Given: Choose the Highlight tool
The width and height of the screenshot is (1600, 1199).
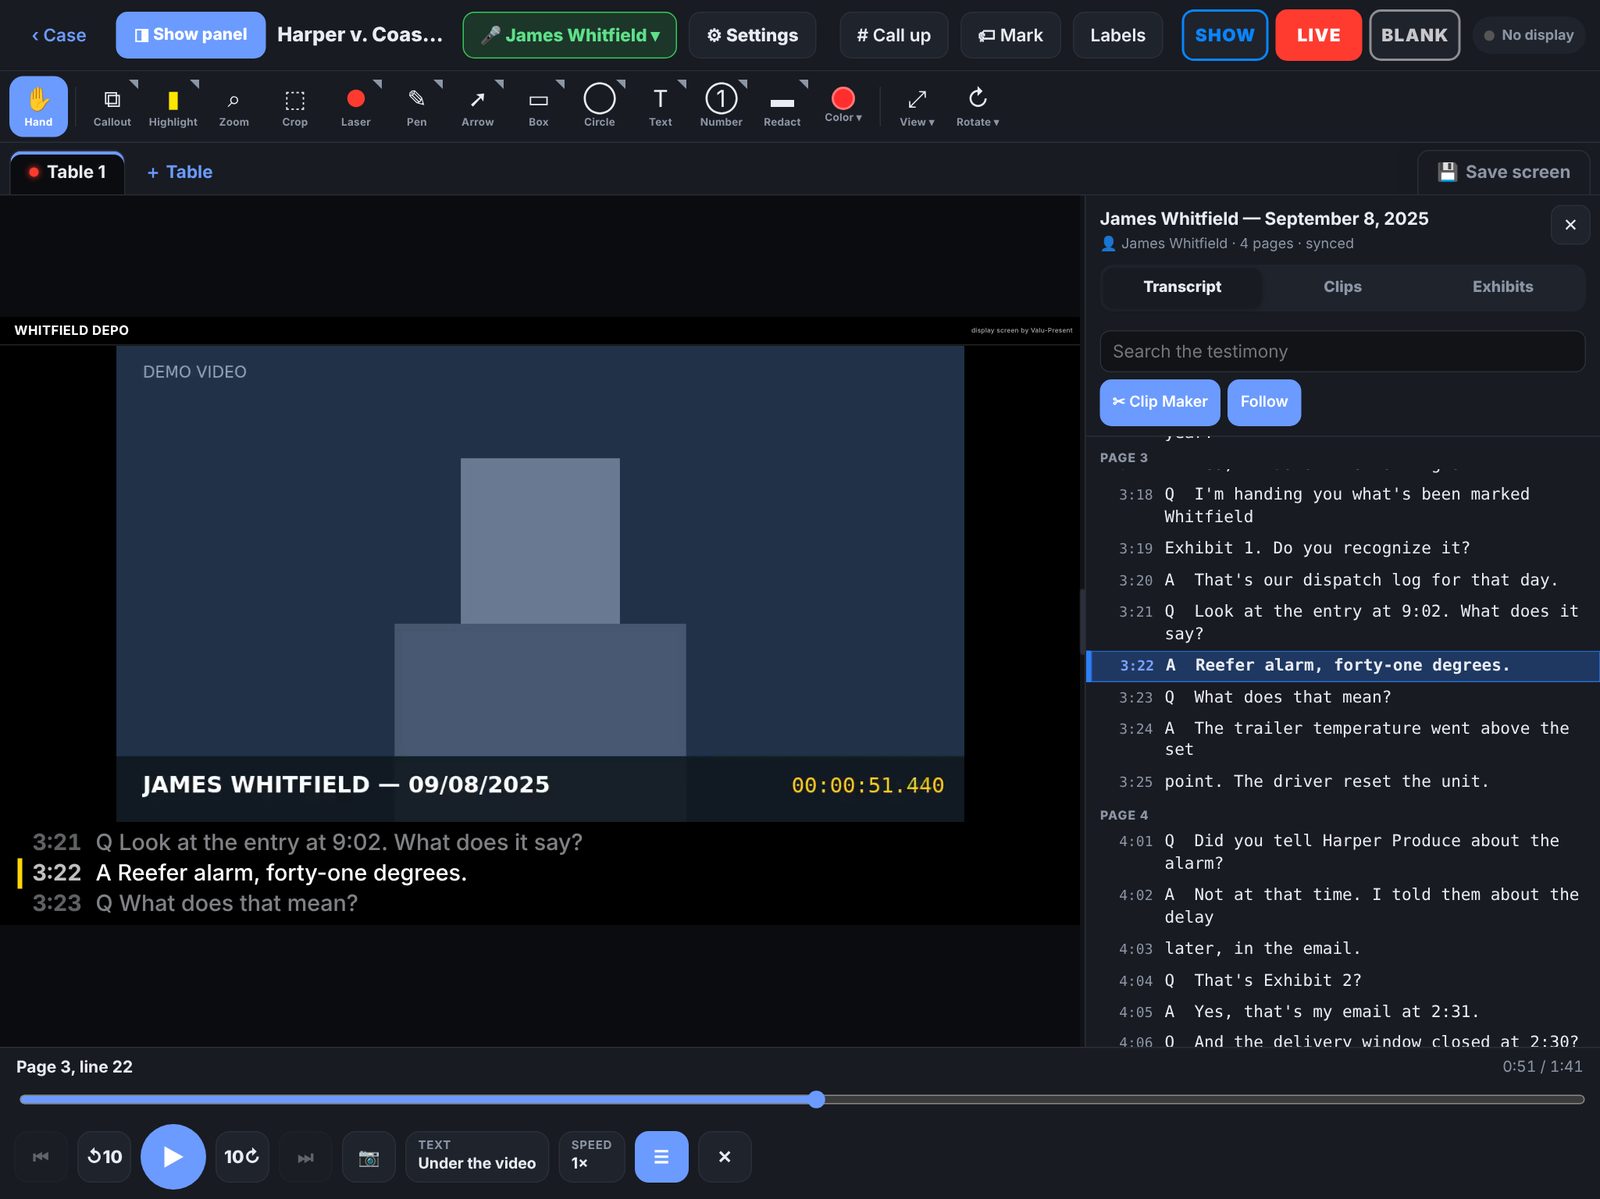Looking at the screenshot, I should click(x=173, y=106).
